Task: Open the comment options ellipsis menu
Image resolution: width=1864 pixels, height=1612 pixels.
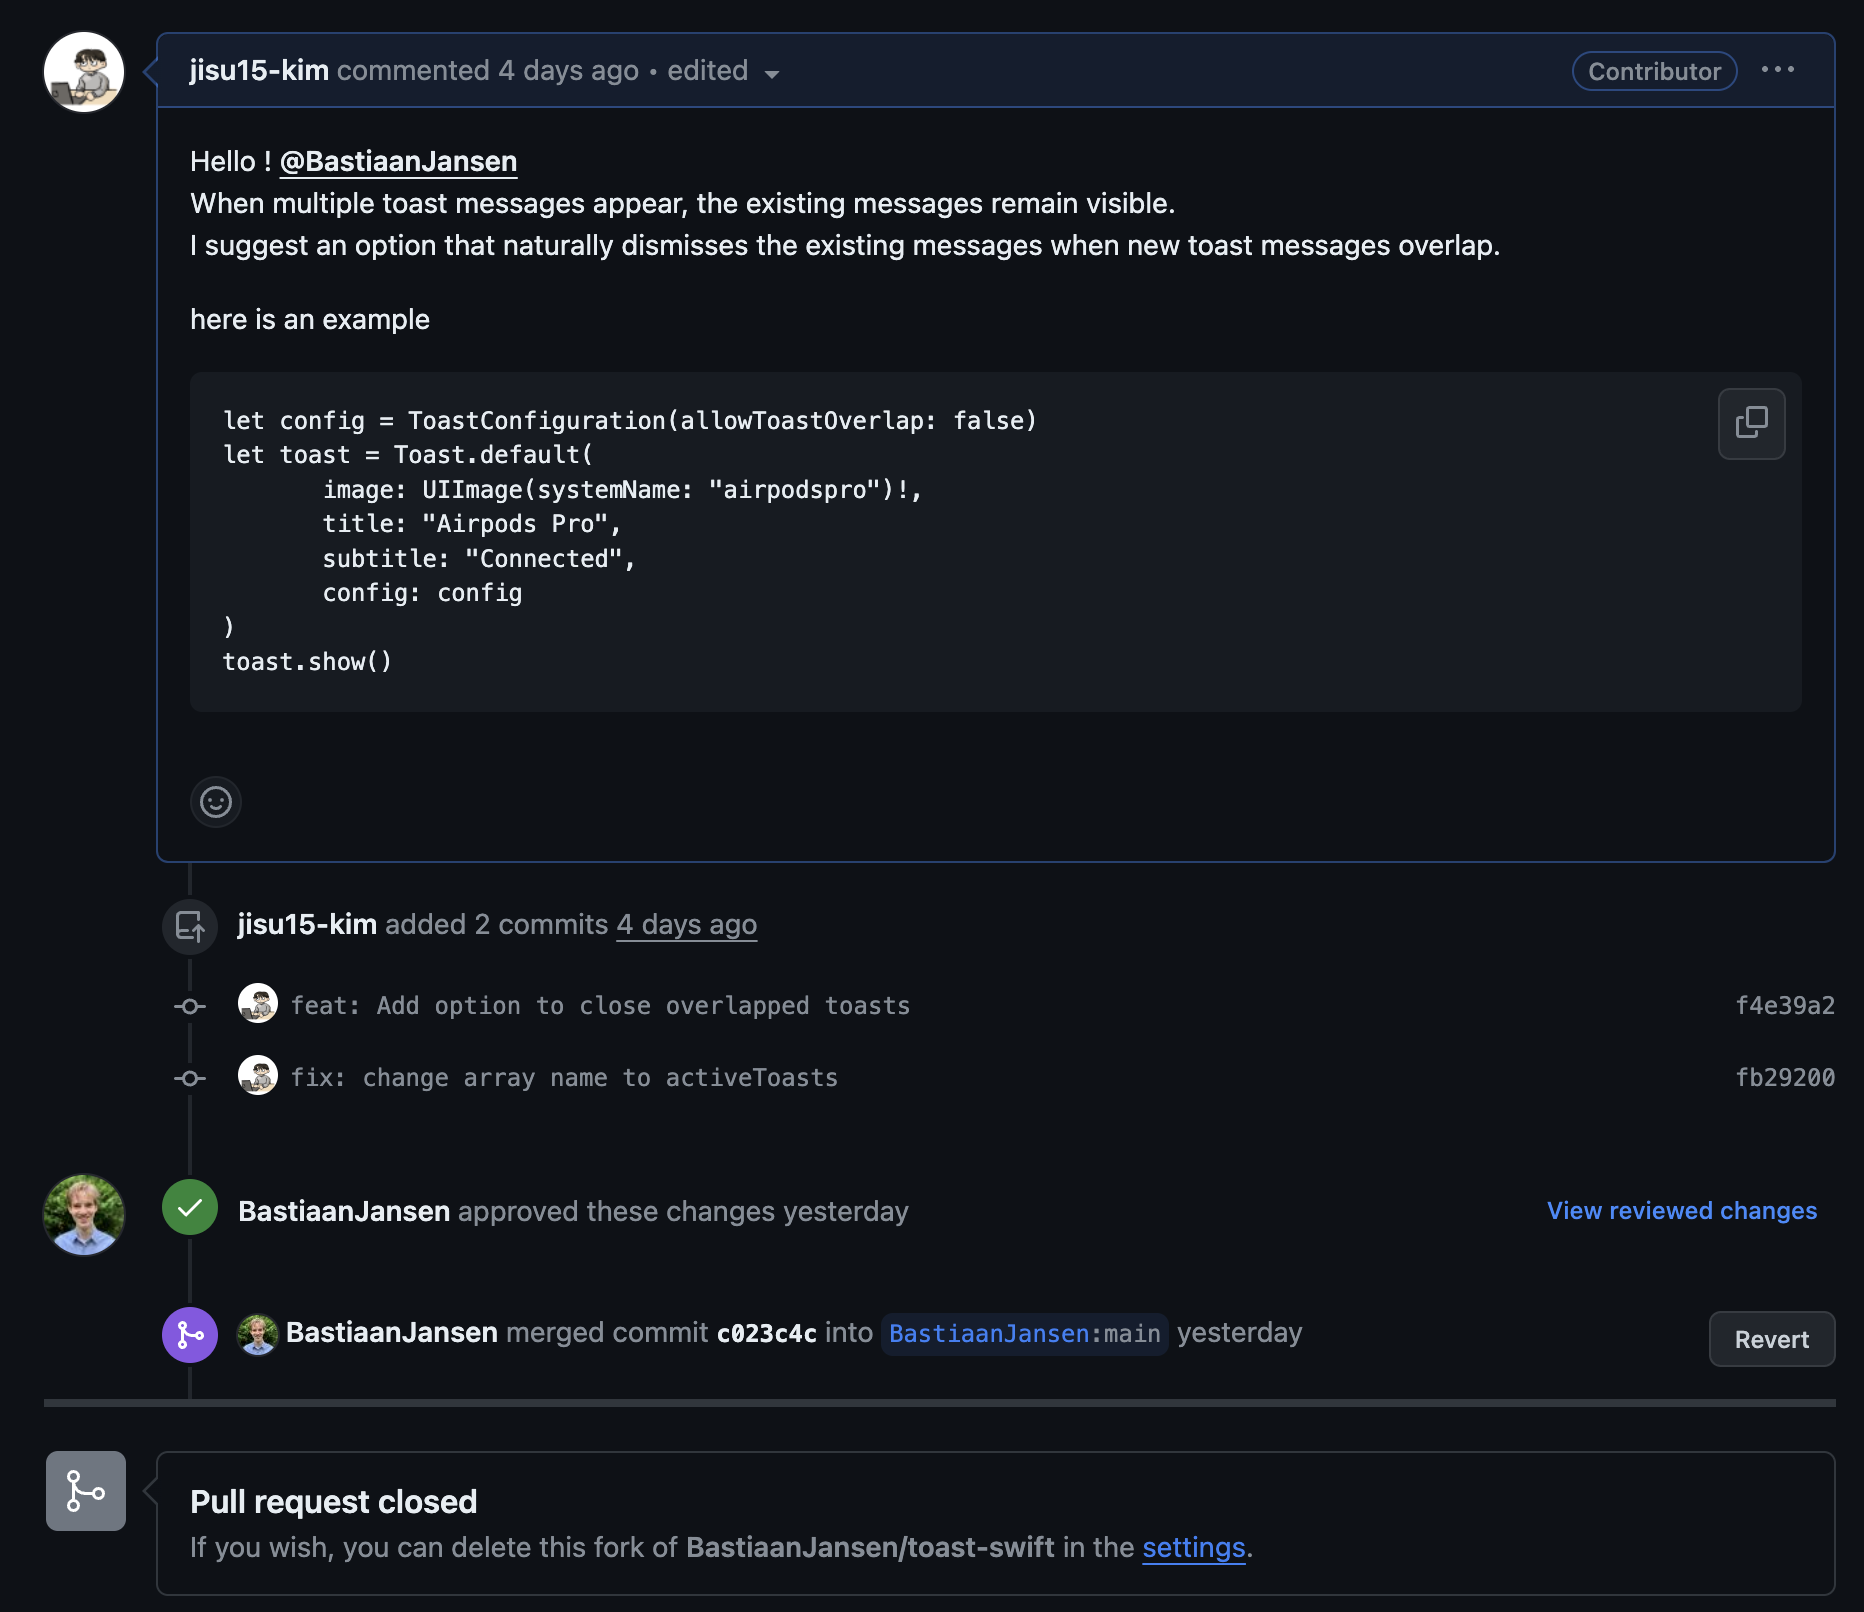Action: click(1778, 69)
